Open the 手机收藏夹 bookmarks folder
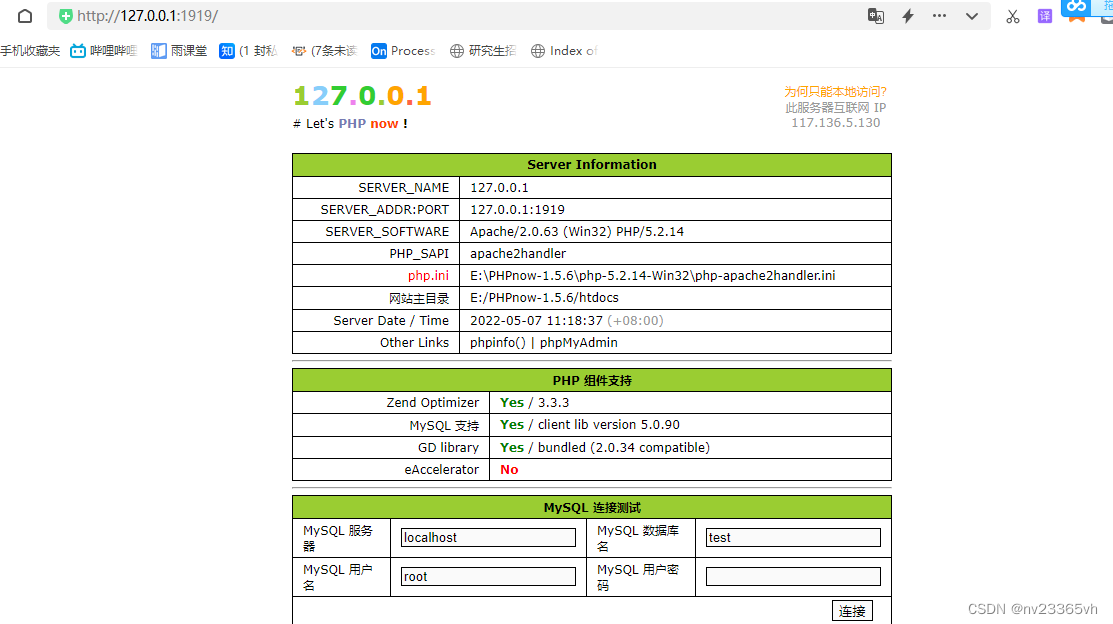This screenshot has width=1113, height=624. pyautogui.click(x=31, y=50)
